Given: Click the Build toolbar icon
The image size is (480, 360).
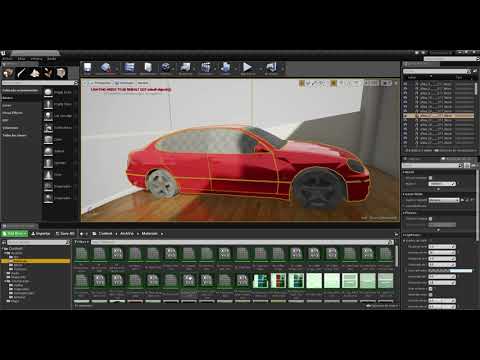Looking at the screenshot, I should pyautogui.click(x=226, y=68).
